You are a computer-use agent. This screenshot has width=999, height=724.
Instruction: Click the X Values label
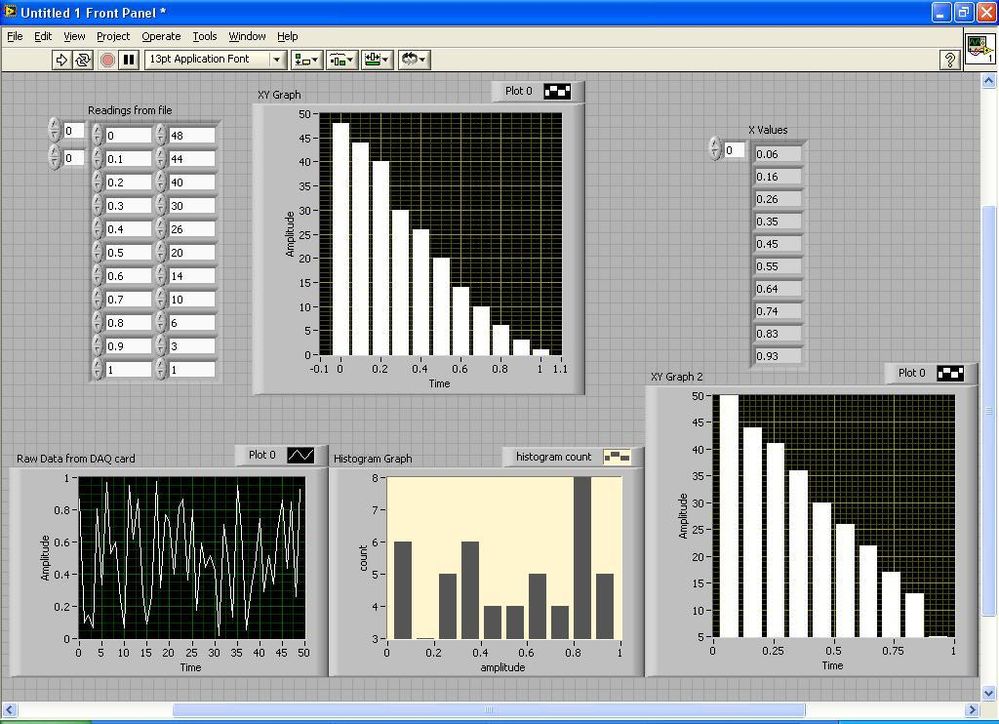(768, 130)
